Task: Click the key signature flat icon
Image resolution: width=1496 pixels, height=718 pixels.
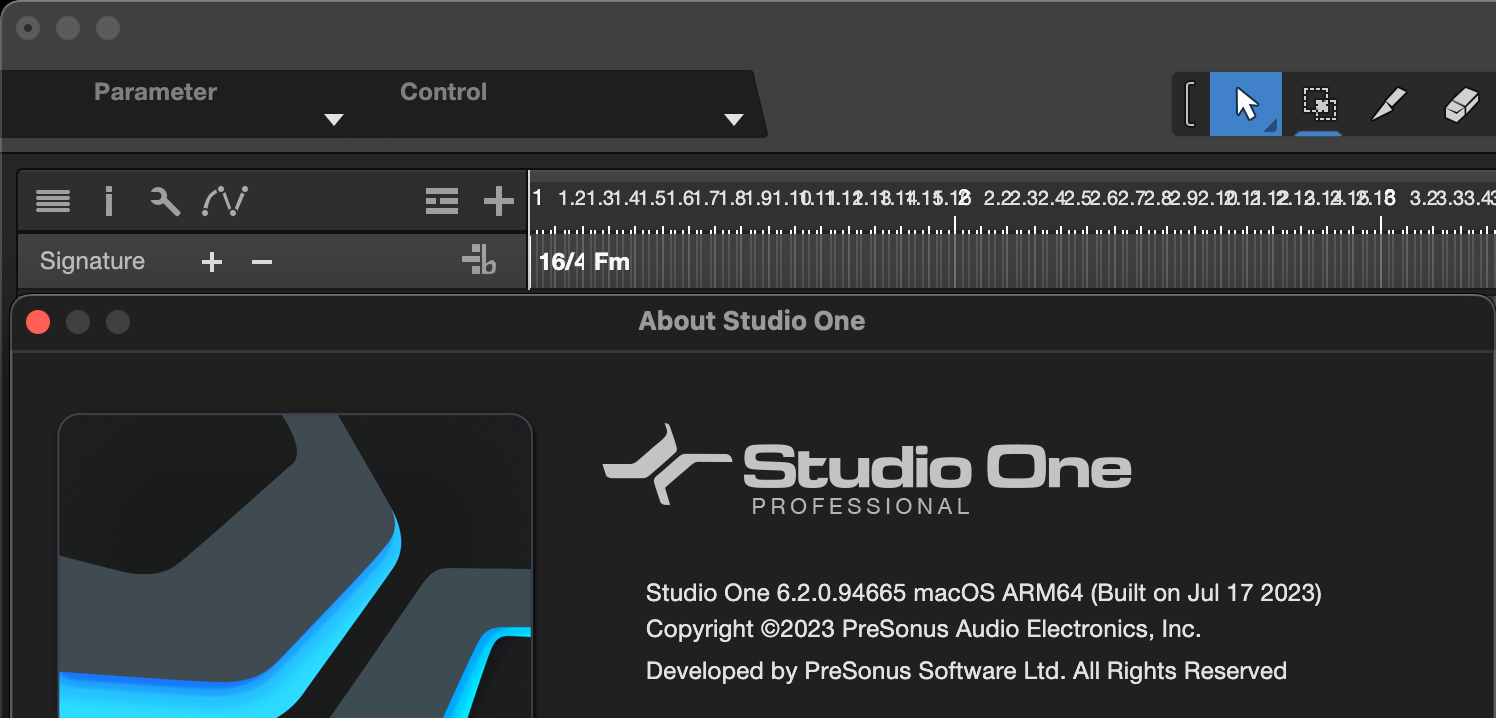Action: pos(480,262)
